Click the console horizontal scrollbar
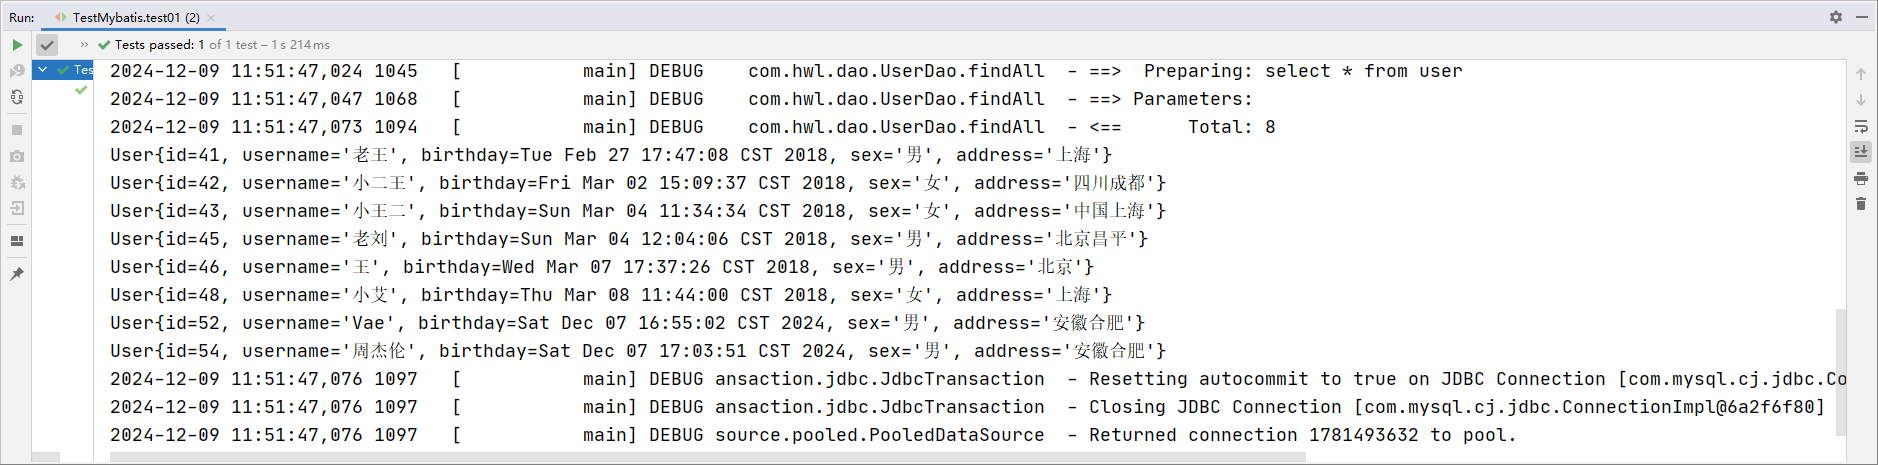 (707, 457)
